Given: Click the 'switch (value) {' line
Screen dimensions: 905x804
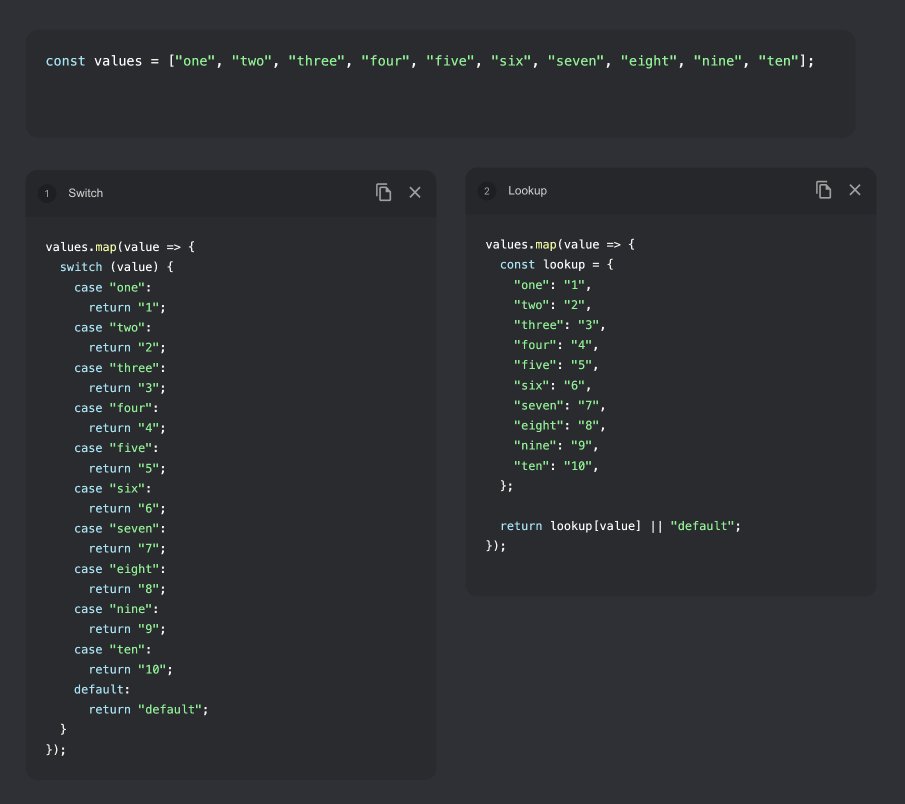Looking at the screenshot, I should [116, 267].
